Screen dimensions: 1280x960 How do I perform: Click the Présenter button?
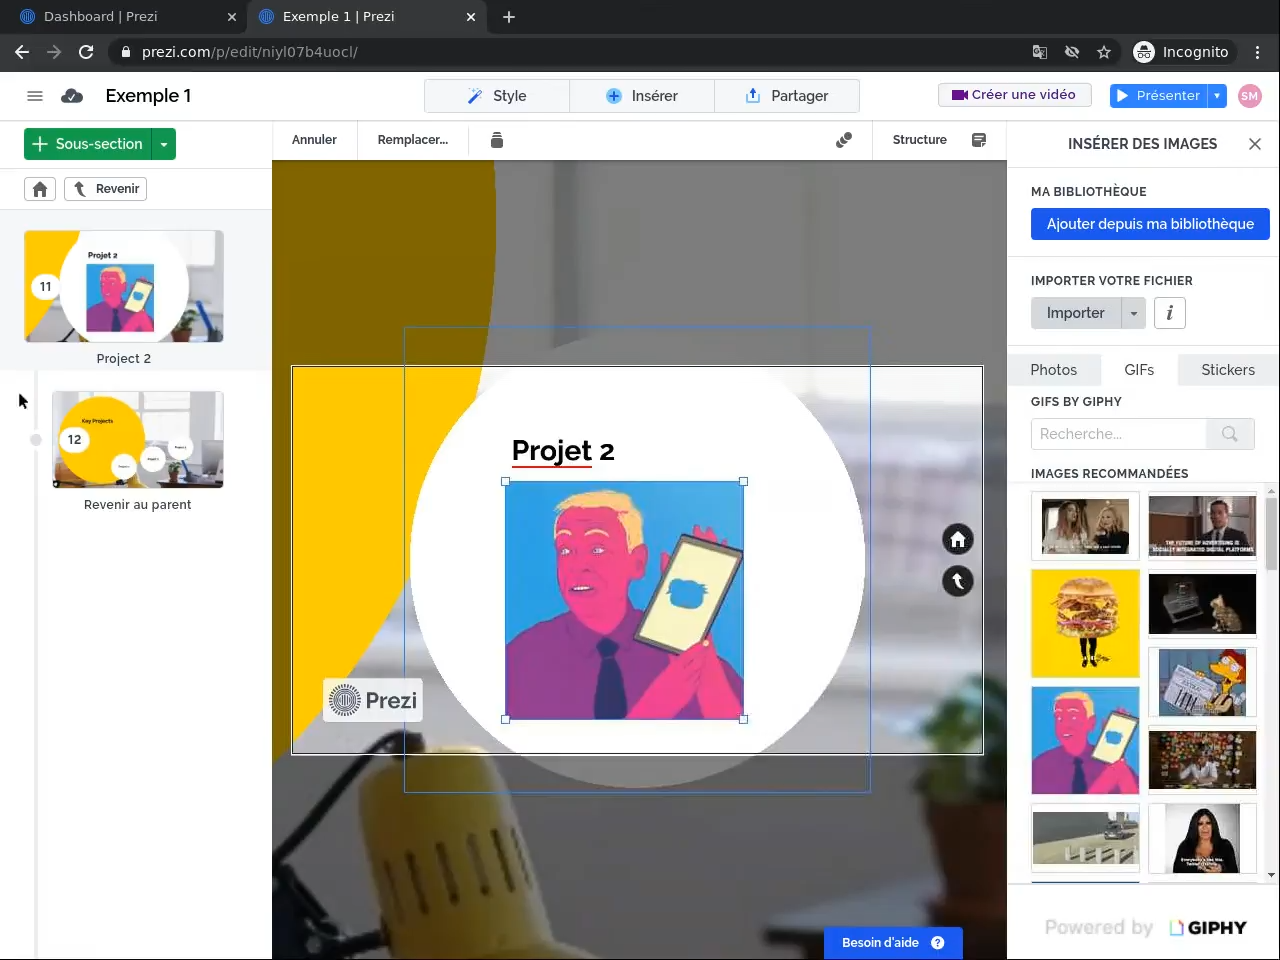1159,96
